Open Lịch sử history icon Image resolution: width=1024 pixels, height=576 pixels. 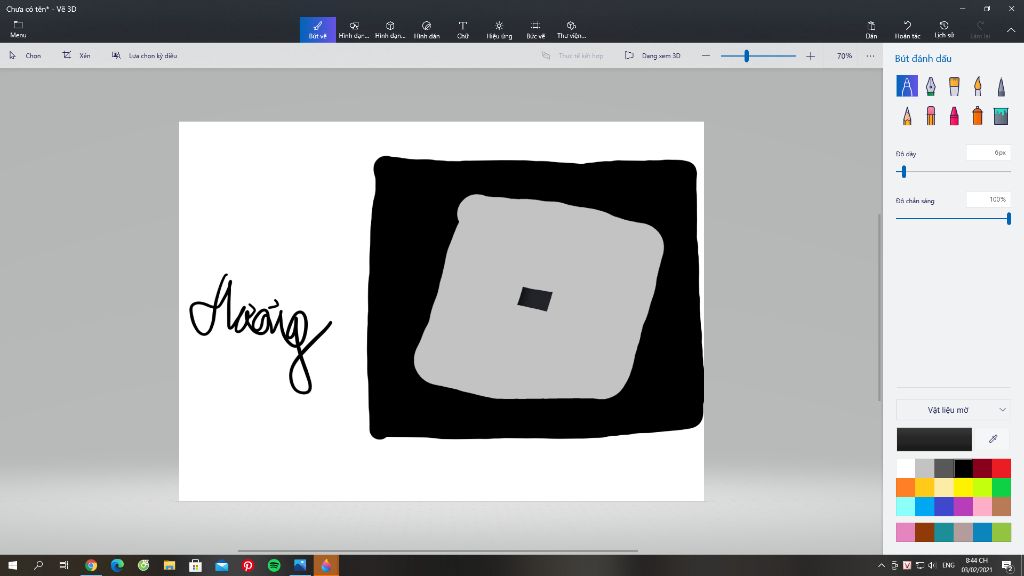click(x=944, y=25)
